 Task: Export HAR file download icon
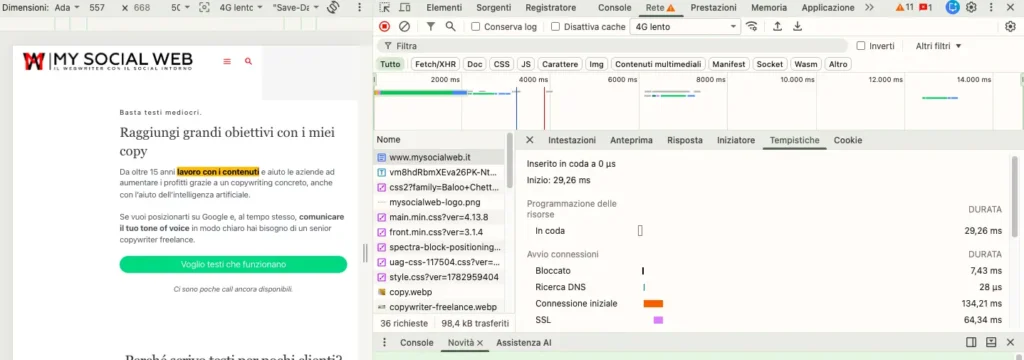(797, 27)
